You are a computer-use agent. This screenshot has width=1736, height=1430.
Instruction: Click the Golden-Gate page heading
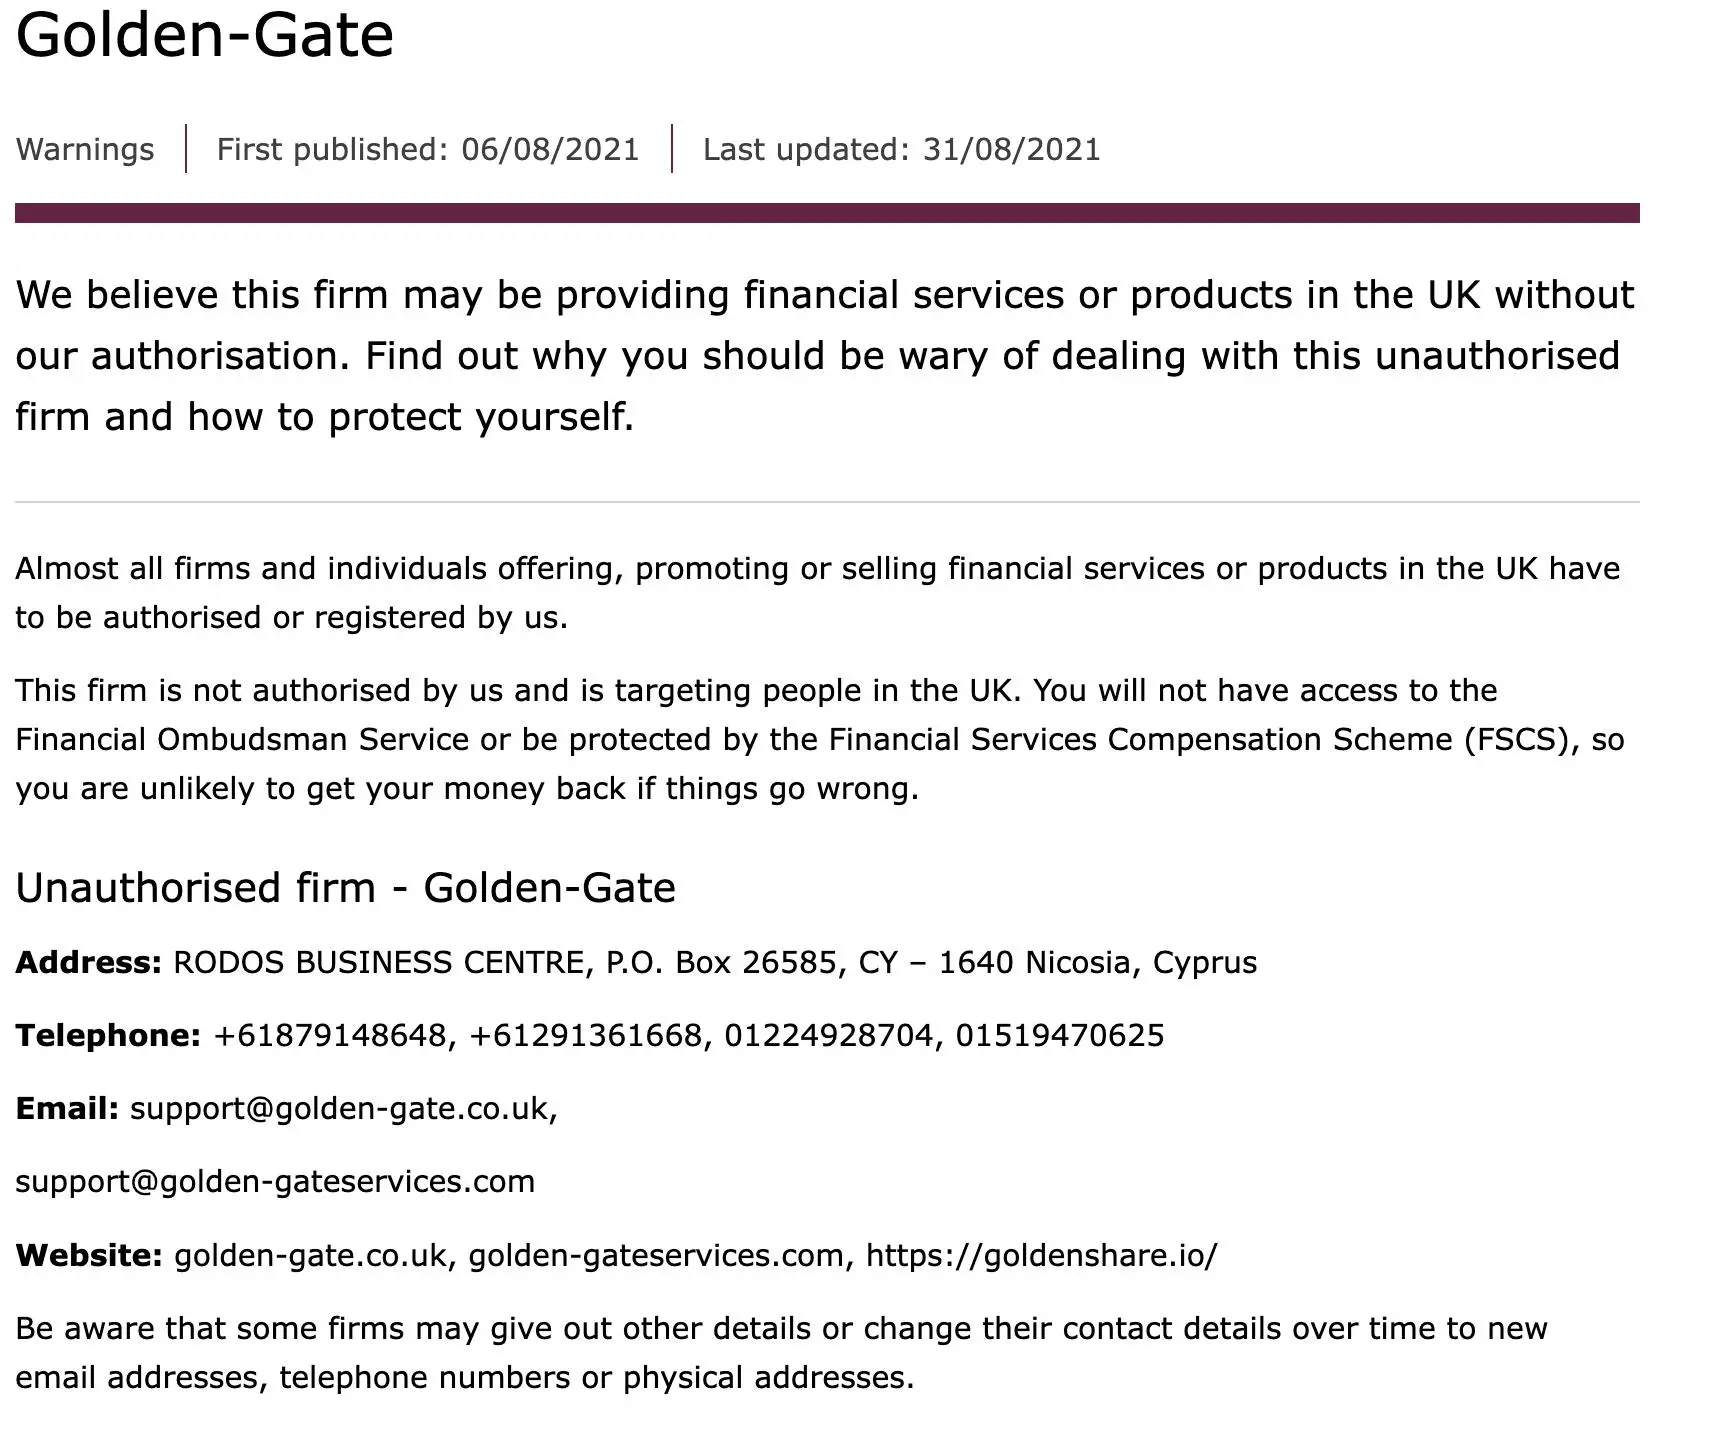(205, 35)
